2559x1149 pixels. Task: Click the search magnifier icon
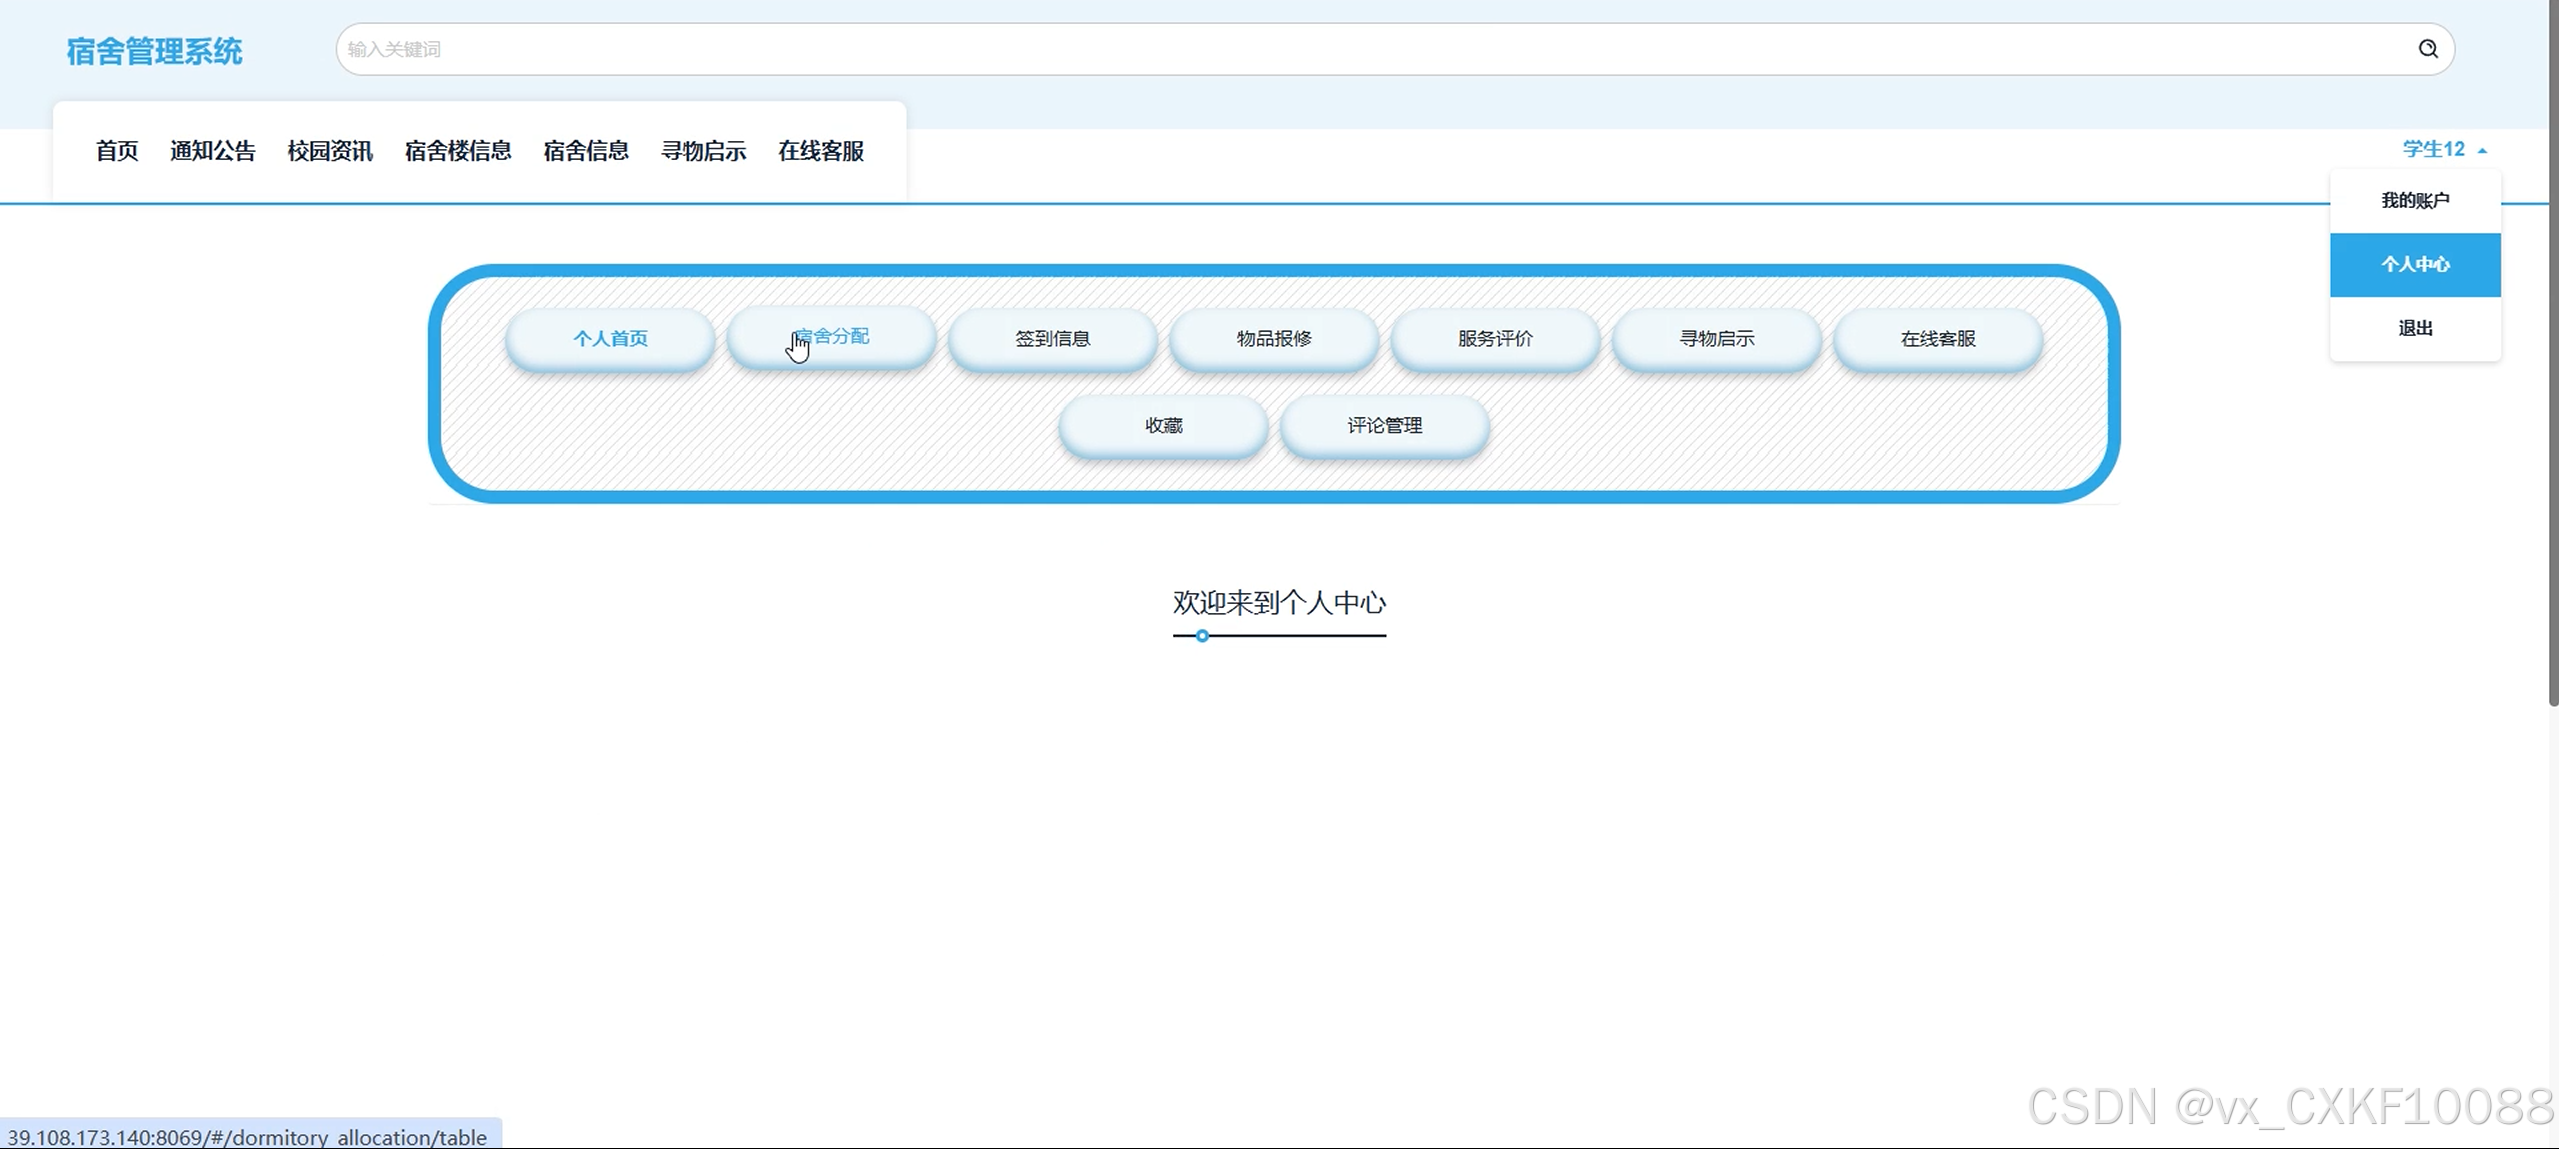pos(2427,49)
